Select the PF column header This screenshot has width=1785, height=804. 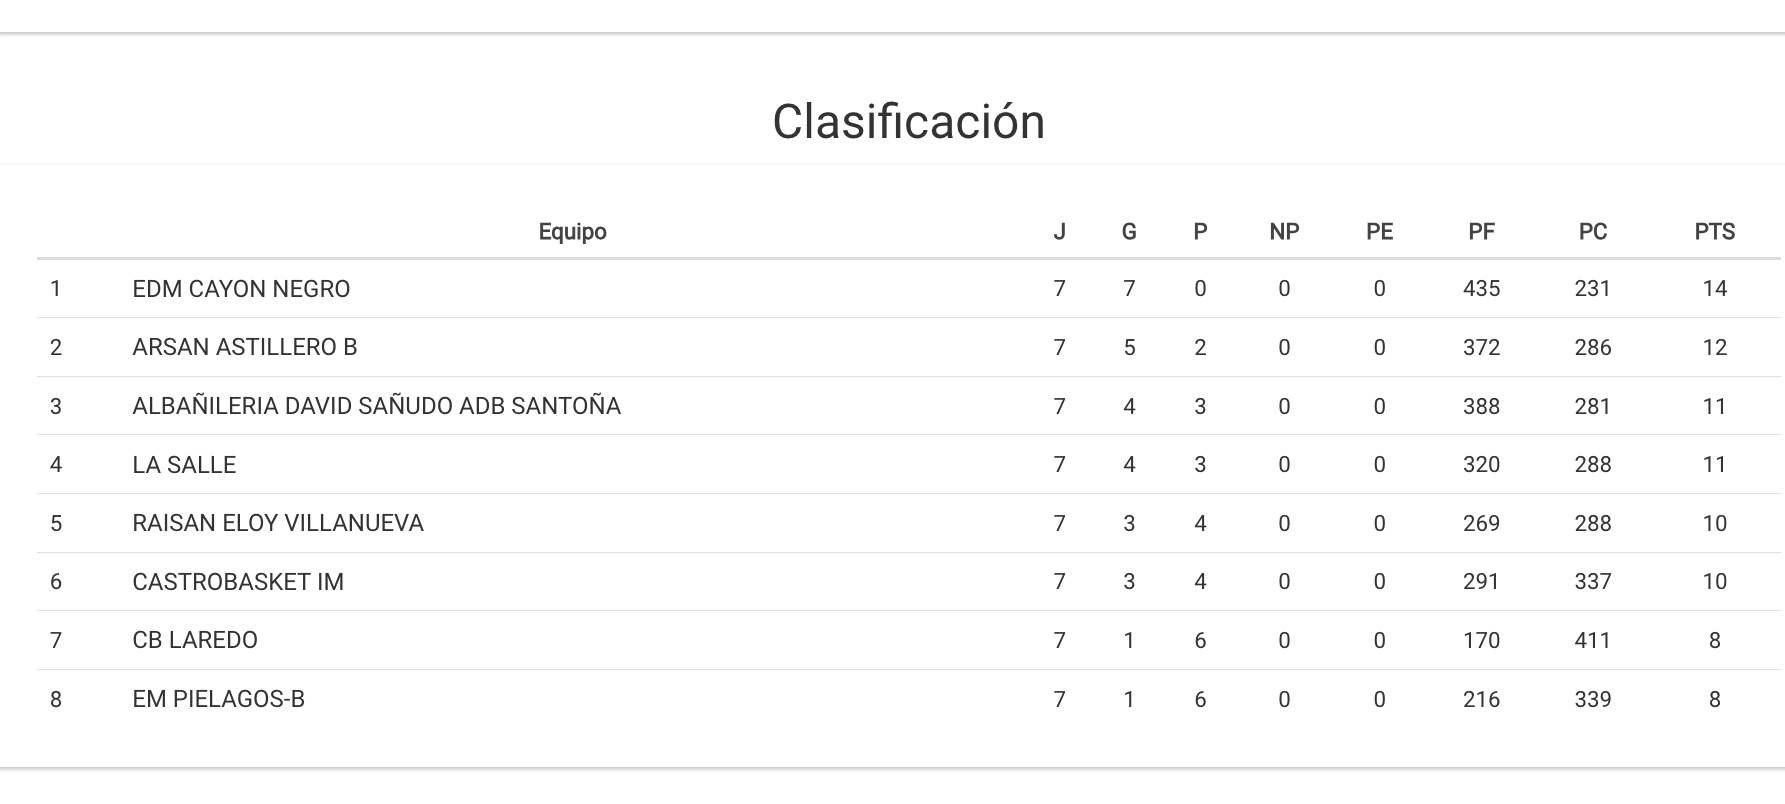(x=1481, y=232)
